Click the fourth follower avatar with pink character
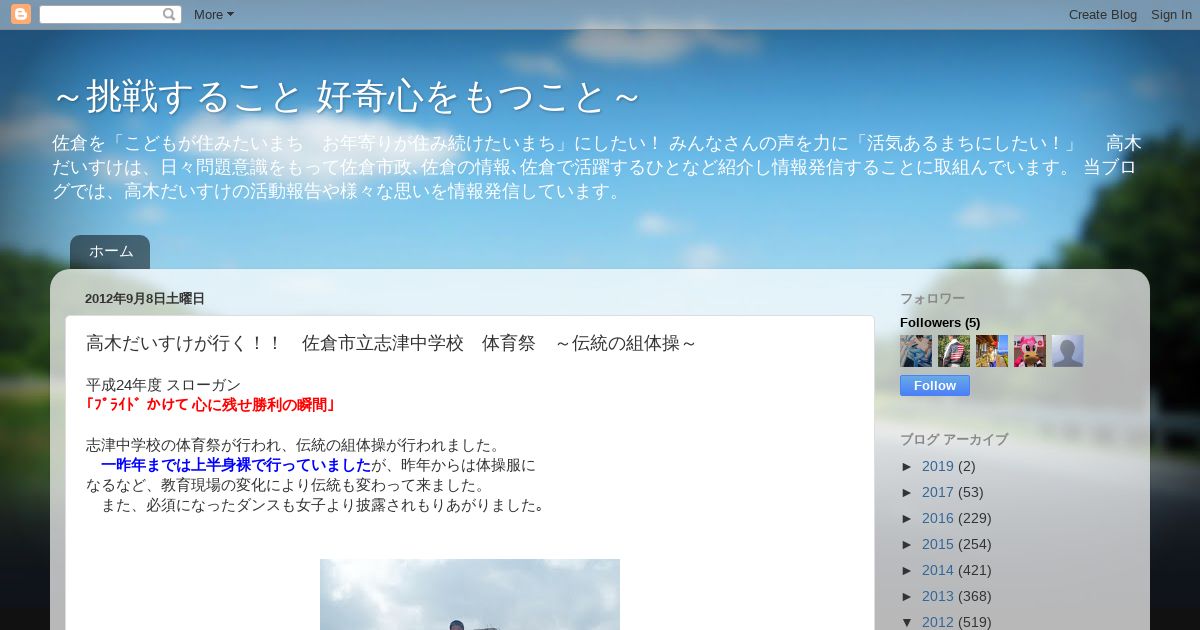 [1030, 351]
